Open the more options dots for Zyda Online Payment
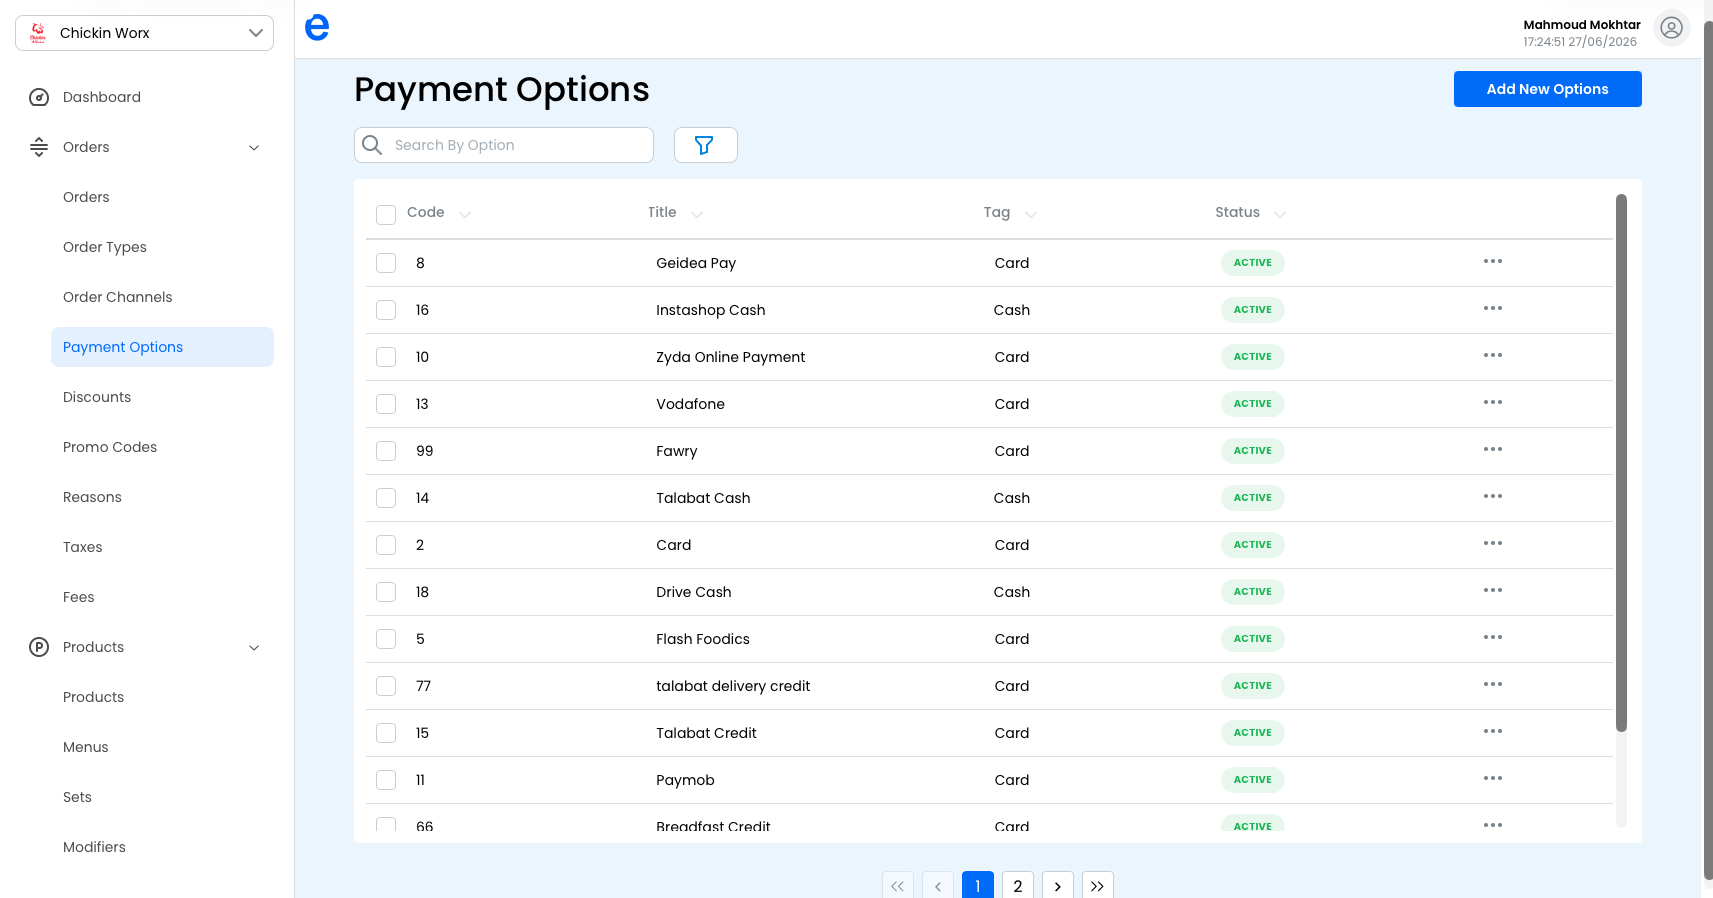Viewport: 1713px width, 898px height. [1493, 355]
